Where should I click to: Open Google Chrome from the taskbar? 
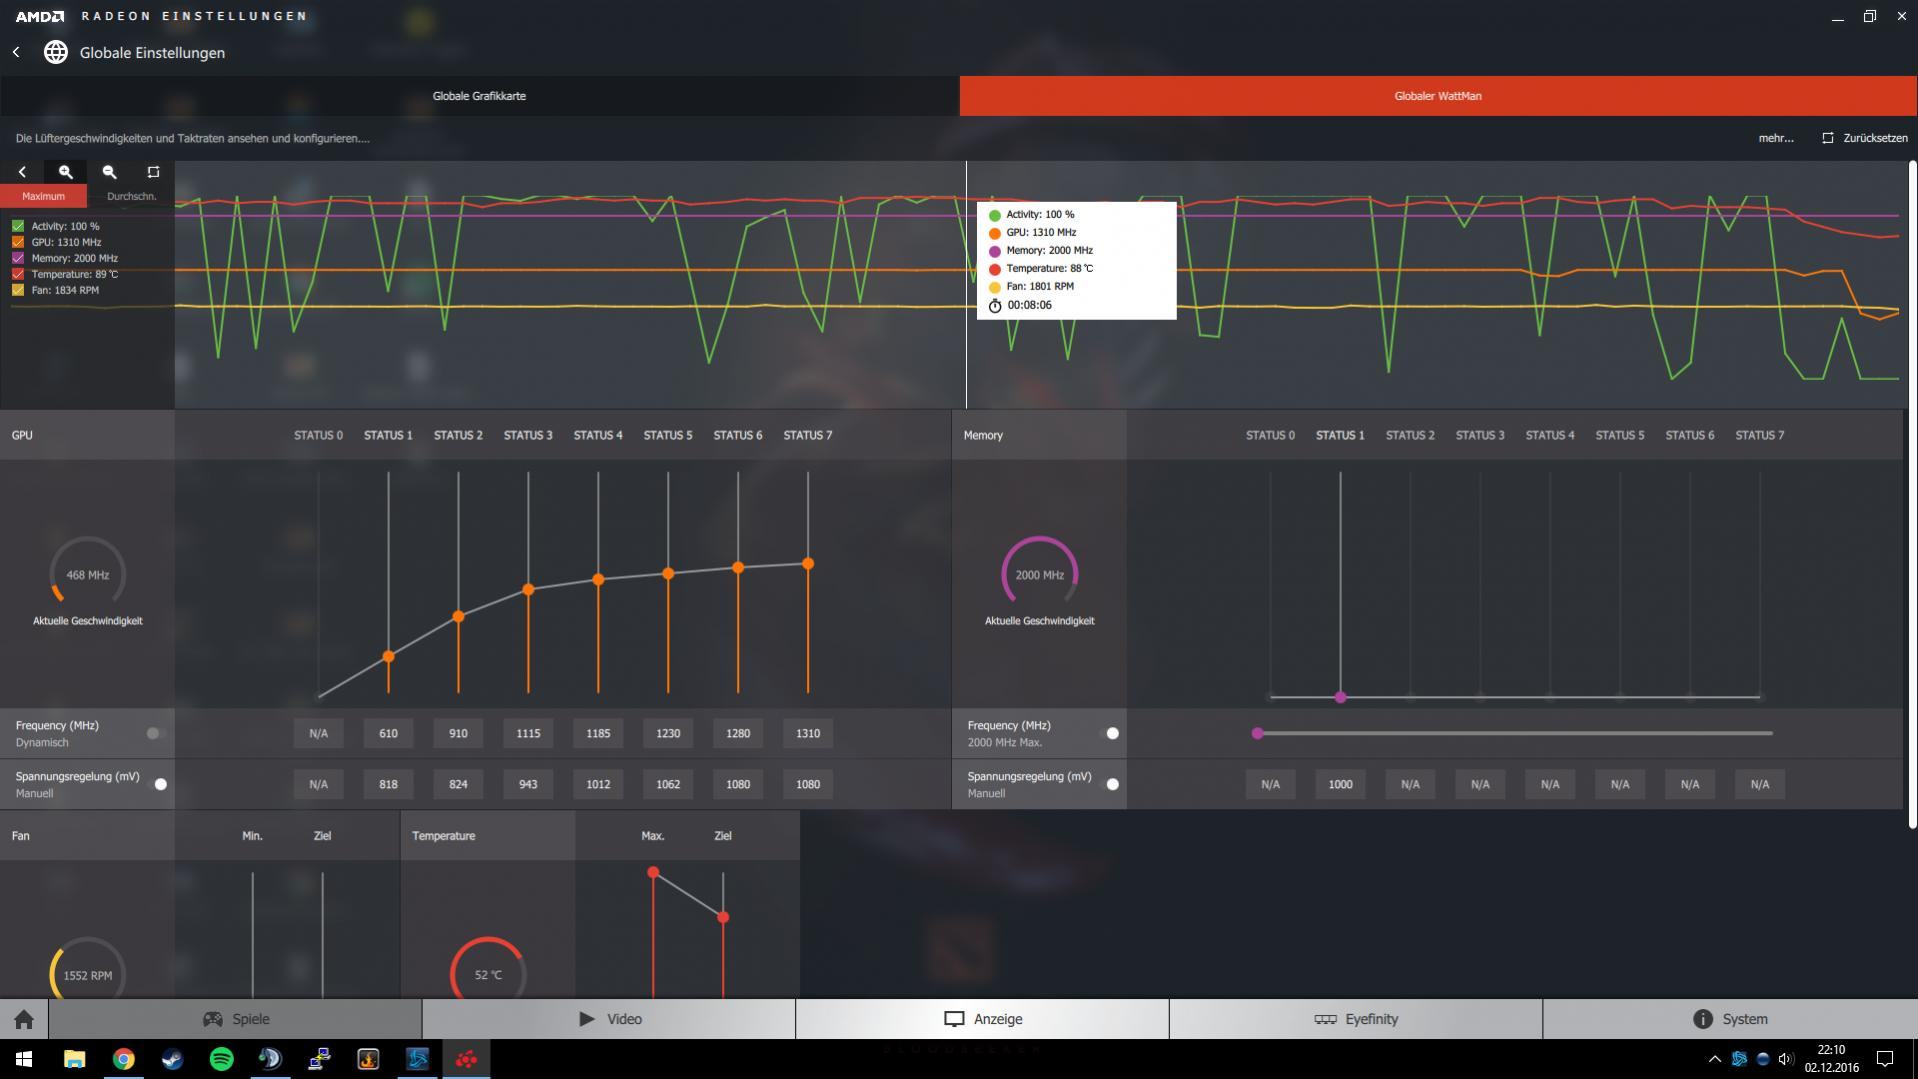click(x=123, y=1058)
